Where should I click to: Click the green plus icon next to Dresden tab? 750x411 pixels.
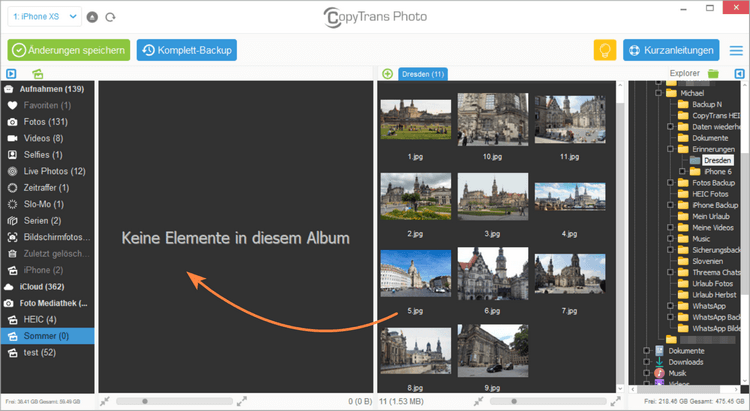coord(387,74)
